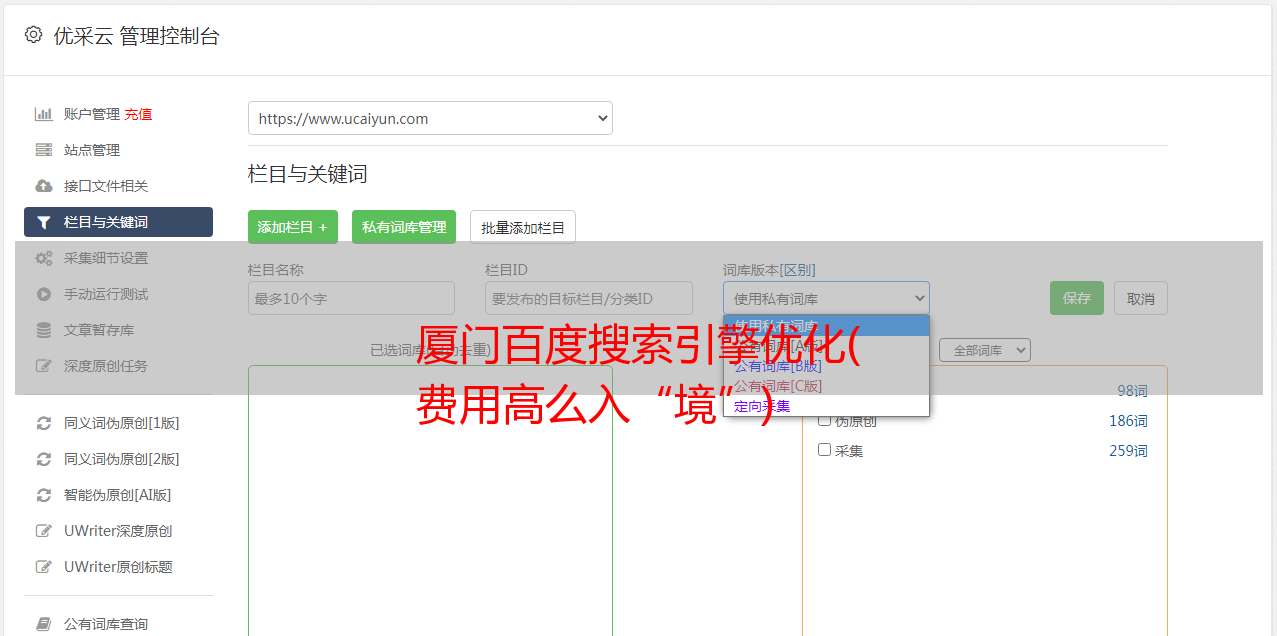Click the play circle icon for 手动运行测试
Image resolution: width=1277 pixels, height=636 pixels.
pyautogui.click(x=43, y=294)
